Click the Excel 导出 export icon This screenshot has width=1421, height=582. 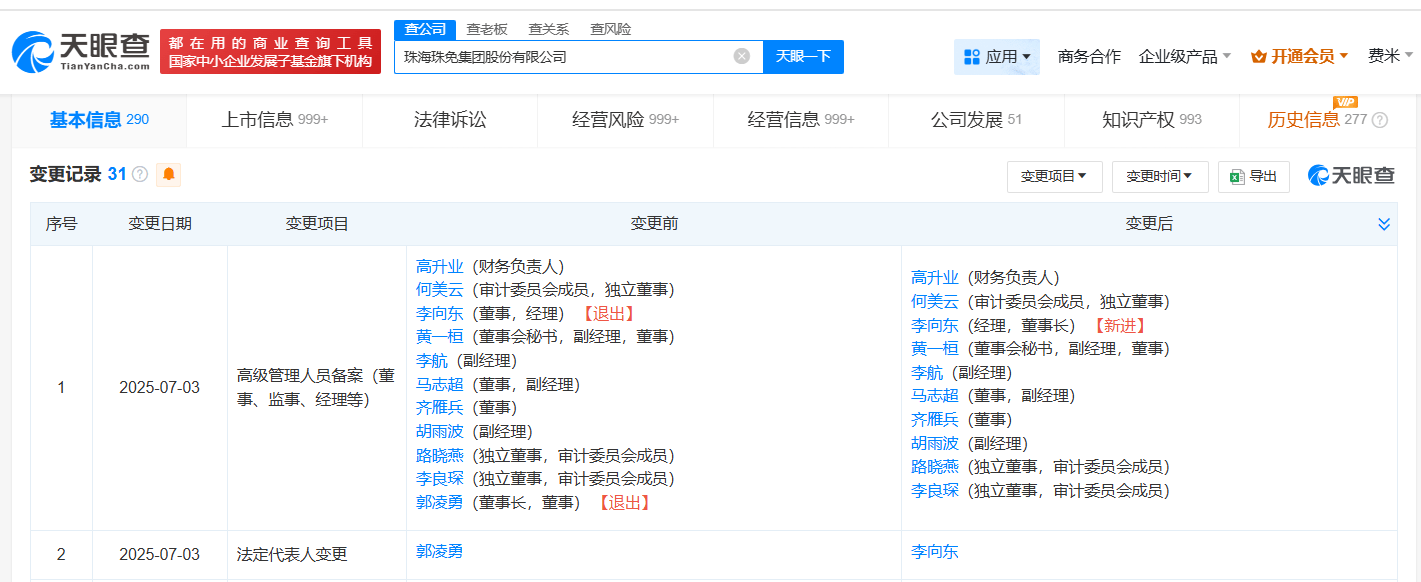pos(1237,177)
